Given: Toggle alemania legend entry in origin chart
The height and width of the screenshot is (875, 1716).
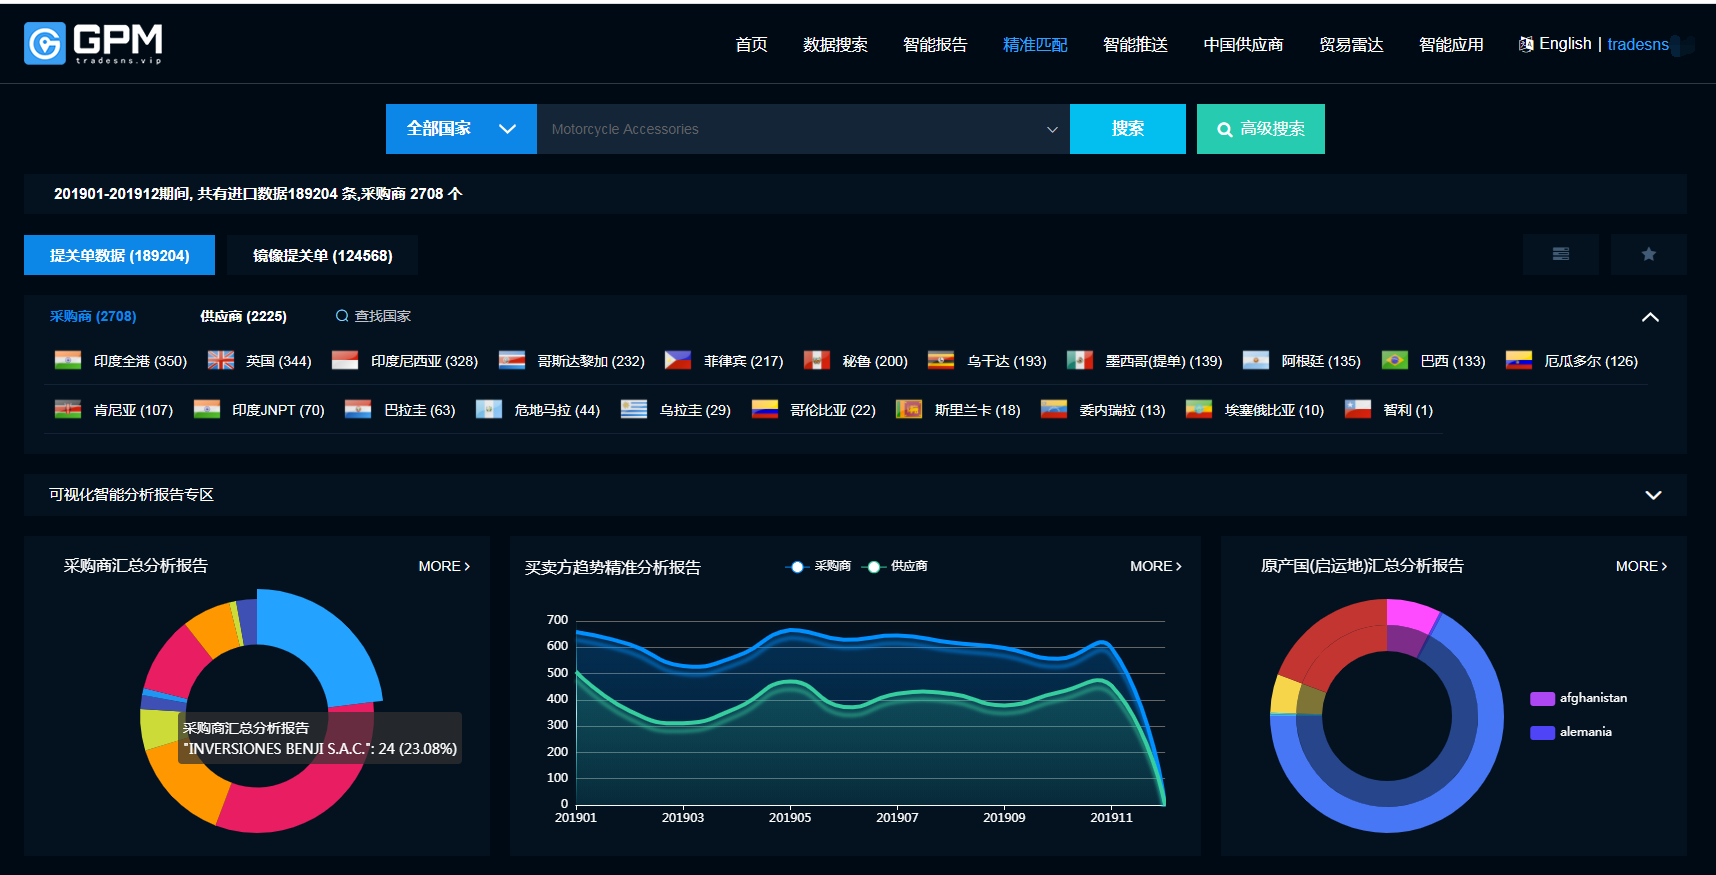Looking at the screenshot, I should (1571, 732).
